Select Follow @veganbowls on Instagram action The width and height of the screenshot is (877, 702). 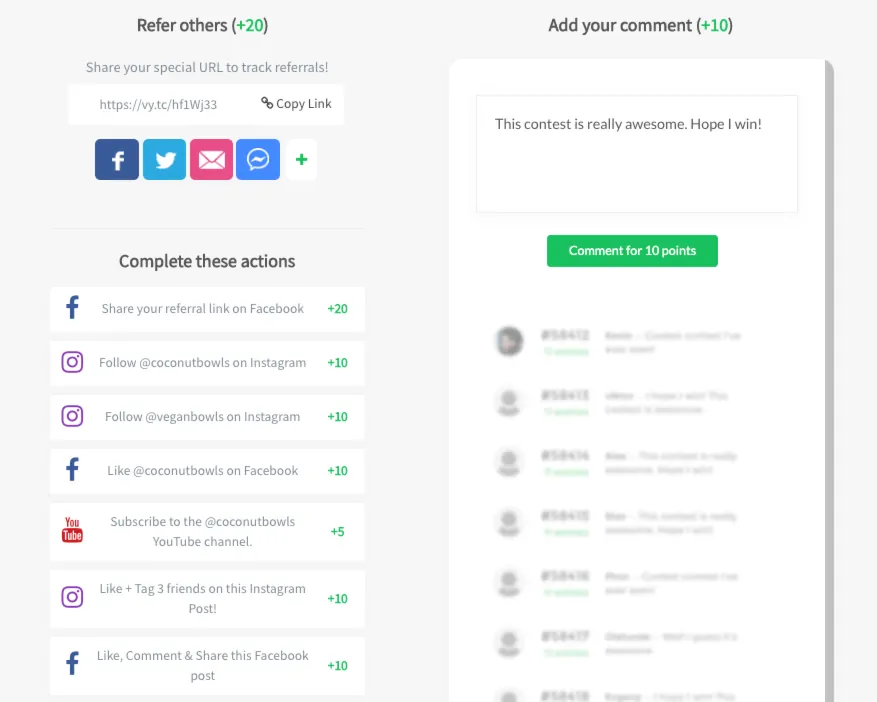click(x=208, y=417)
